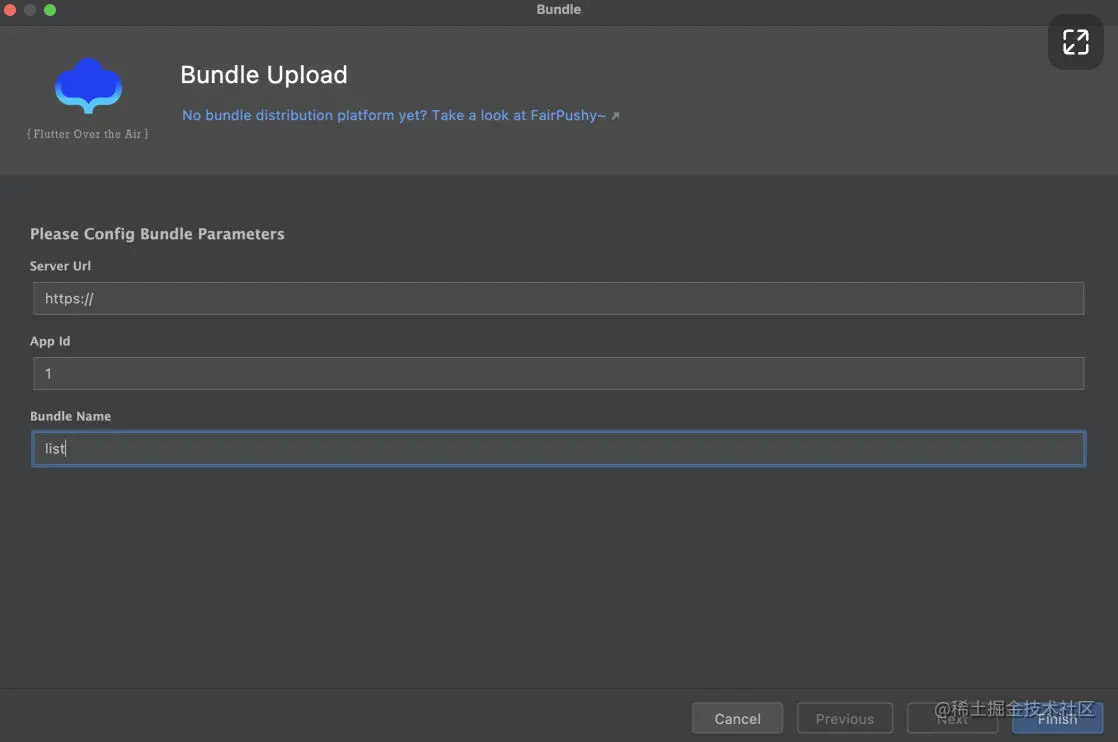
Task: Click Finish to upload the bundle
Action: [1057, 718]
